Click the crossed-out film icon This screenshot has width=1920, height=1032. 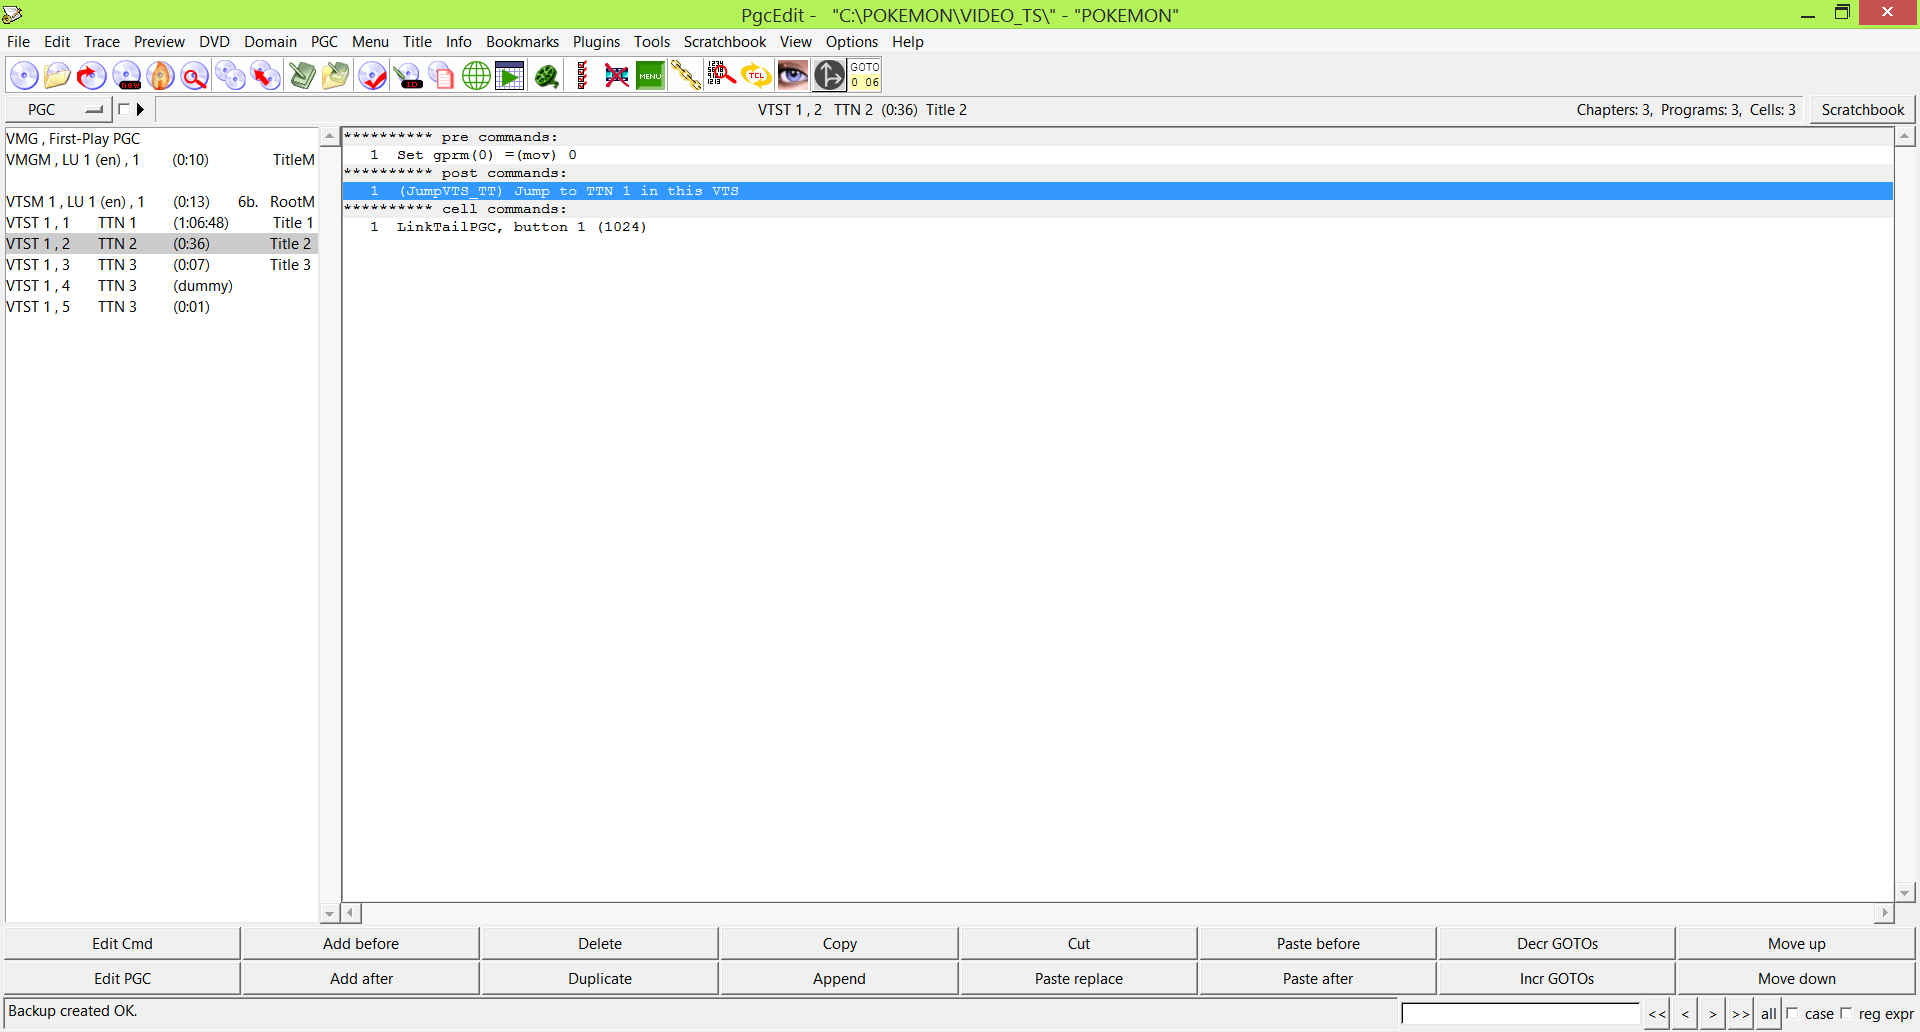[x=617, y=75]
